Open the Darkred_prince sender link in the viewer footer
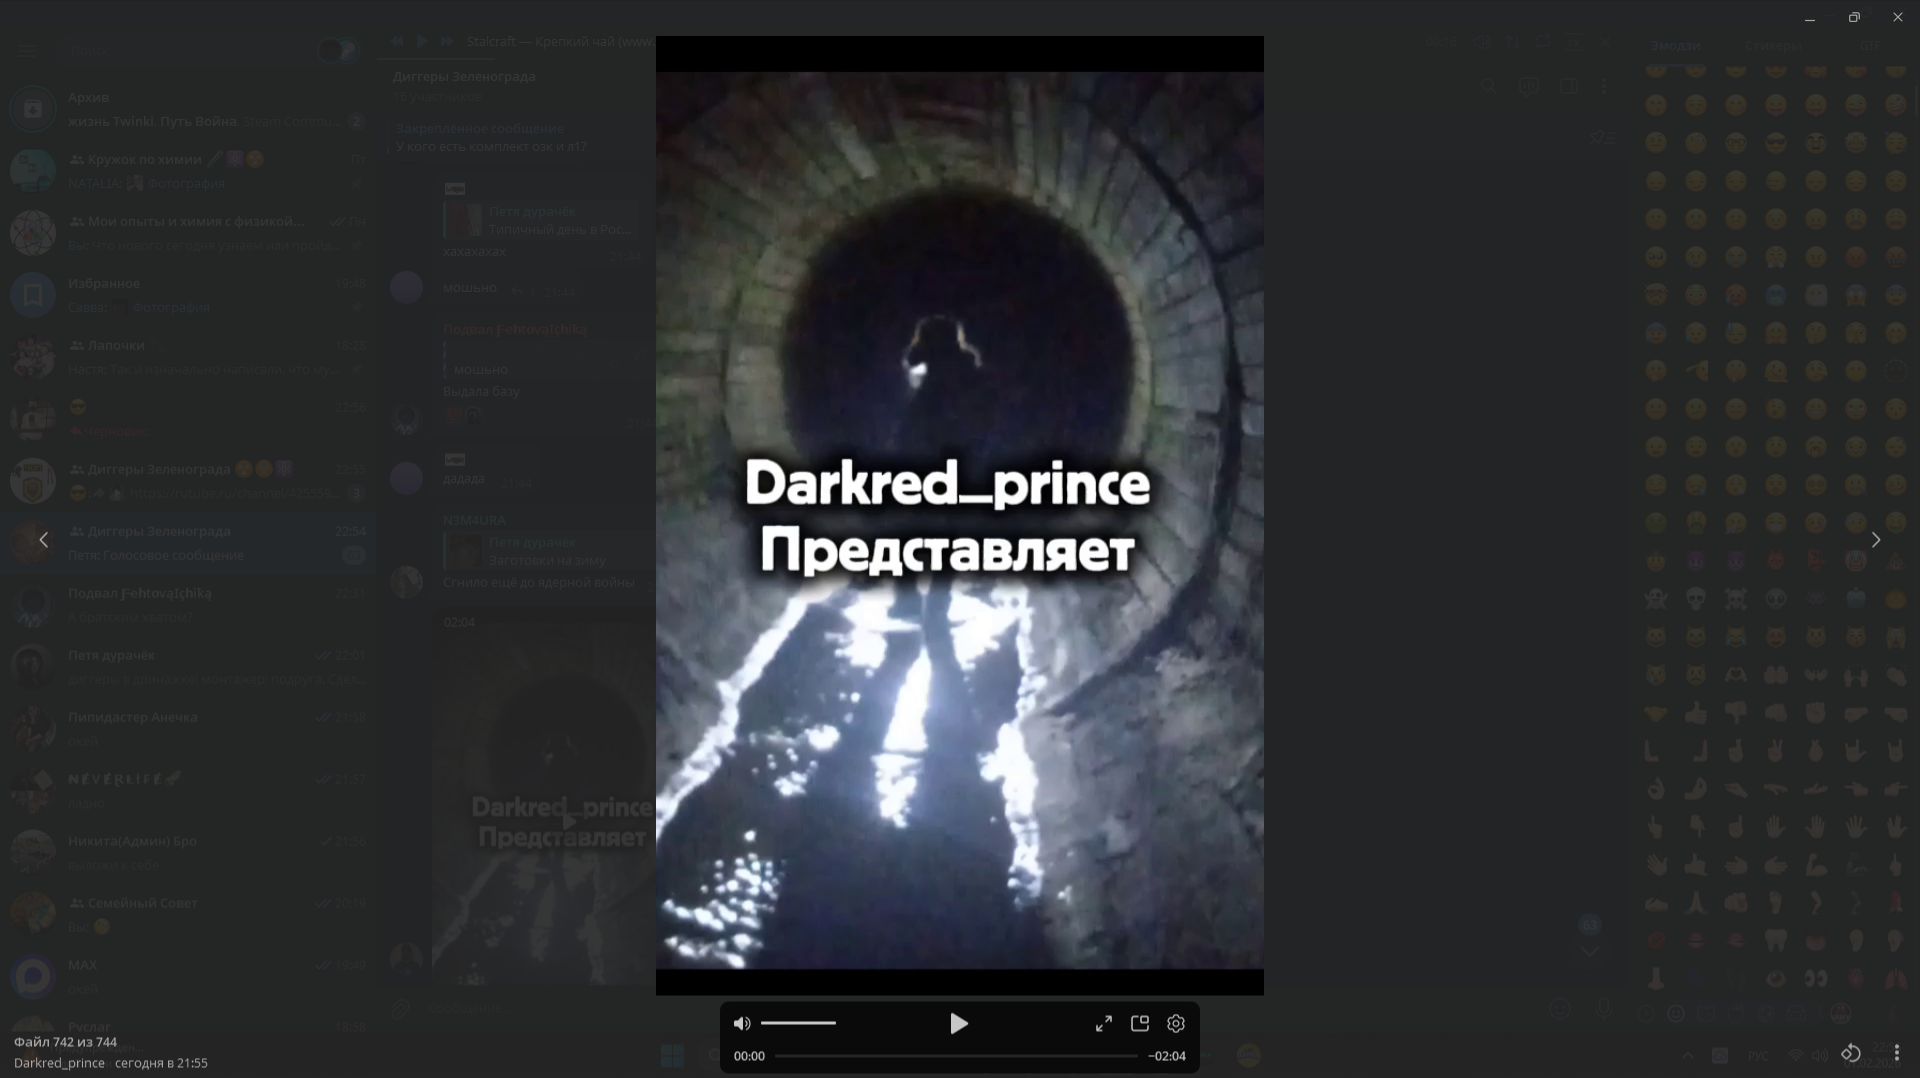 pyautogui.click(x=59, y=1063)
